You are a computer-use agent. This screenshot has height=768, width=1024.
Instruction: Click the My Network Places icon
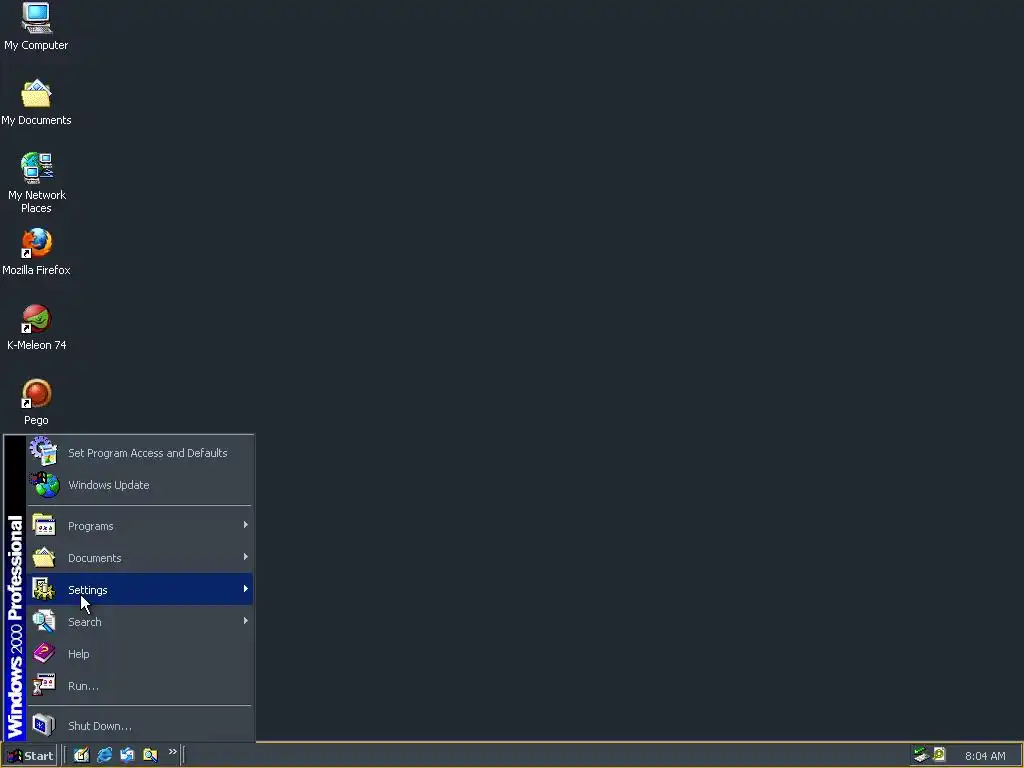point(36,183)
